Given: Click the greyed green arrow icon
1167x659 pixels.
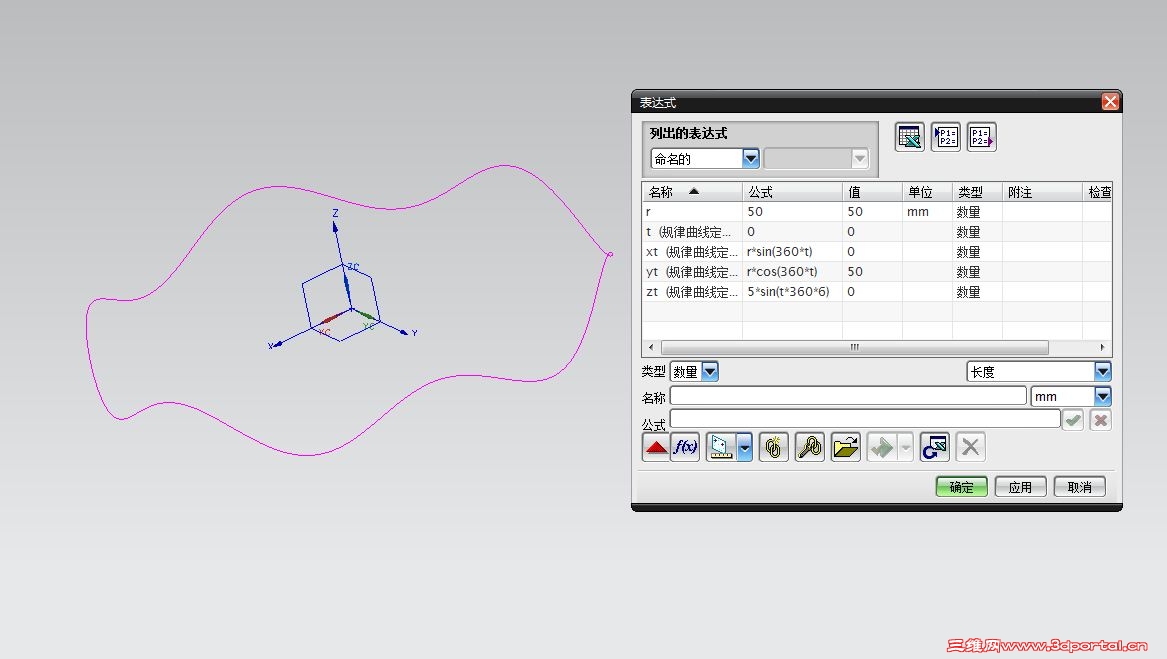Looking at the screenshot, I should [882, 448].
